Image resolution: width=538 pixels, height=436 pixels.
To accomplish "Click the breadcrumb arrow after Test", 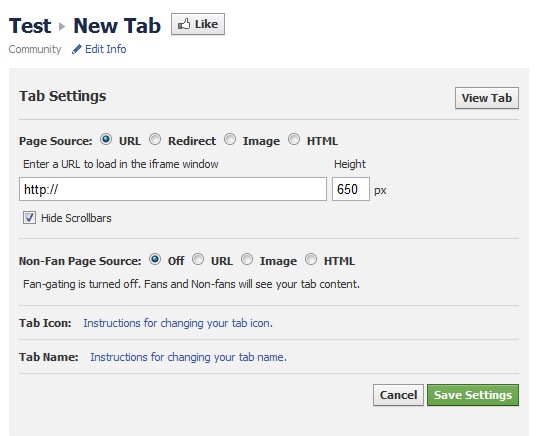I will point(62,26).
